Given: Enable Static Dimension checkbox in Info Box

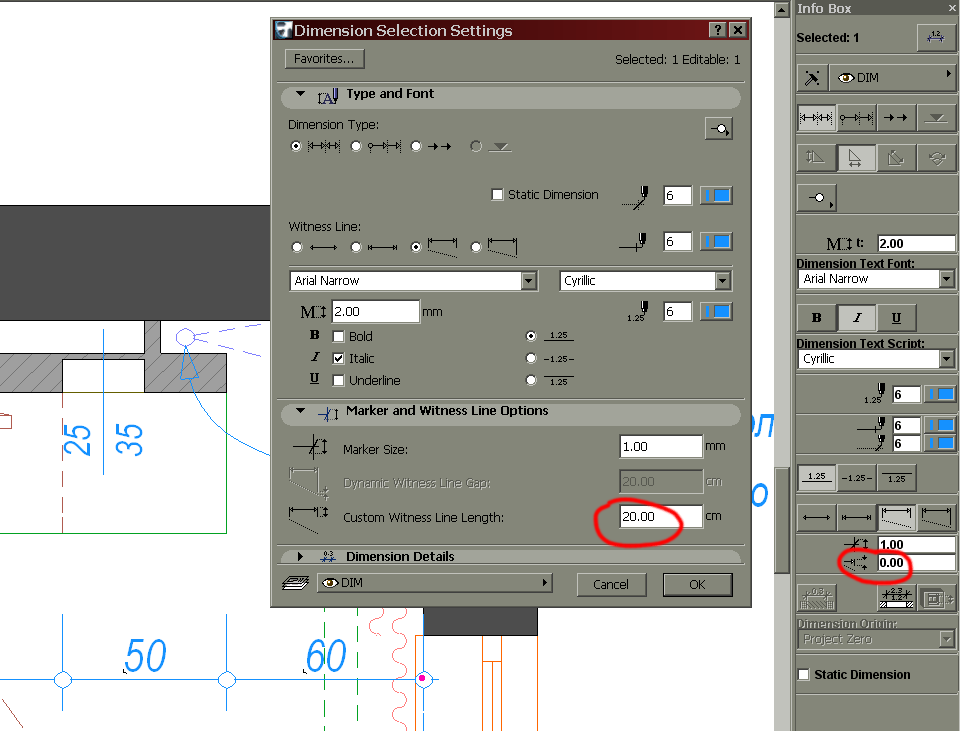Looking at the screenshot, I should pyautogui.click(x=803, y=674).
